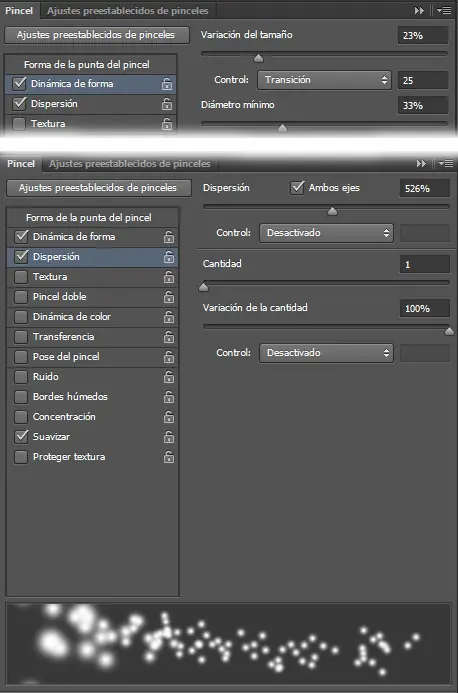
Task: Open the lower panel's flyout menu icon
Action: [x=446, y=164]
